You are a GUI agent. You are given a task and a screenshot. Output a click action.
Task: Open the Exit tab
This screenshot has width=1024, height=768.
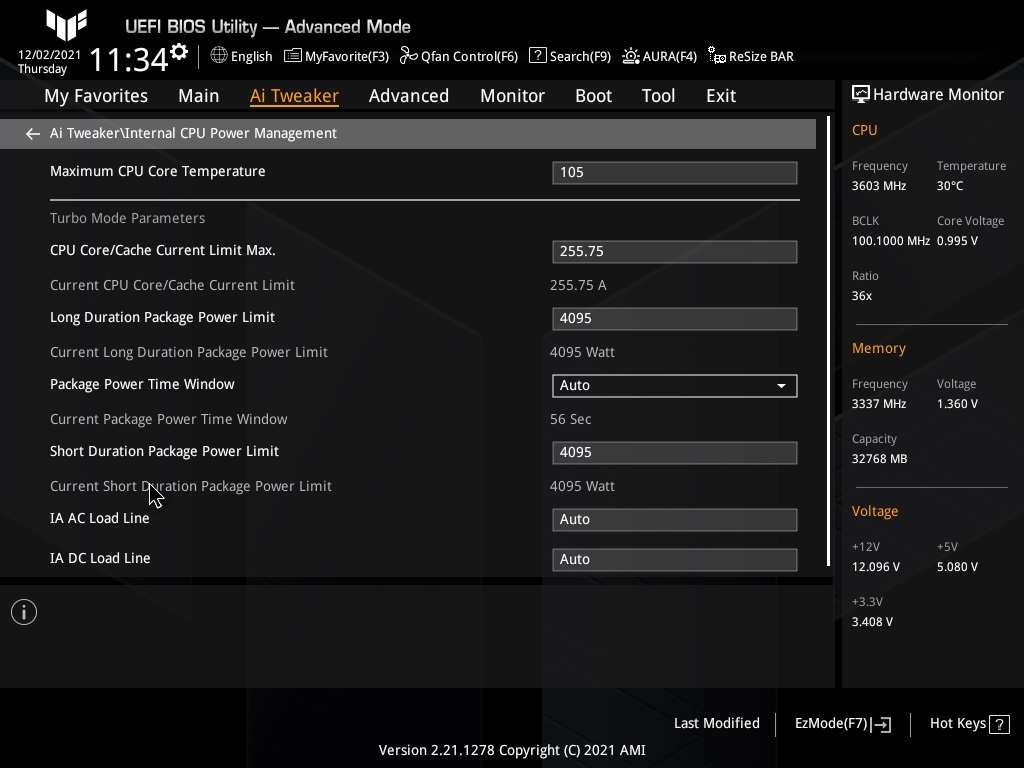coord(721,95)
